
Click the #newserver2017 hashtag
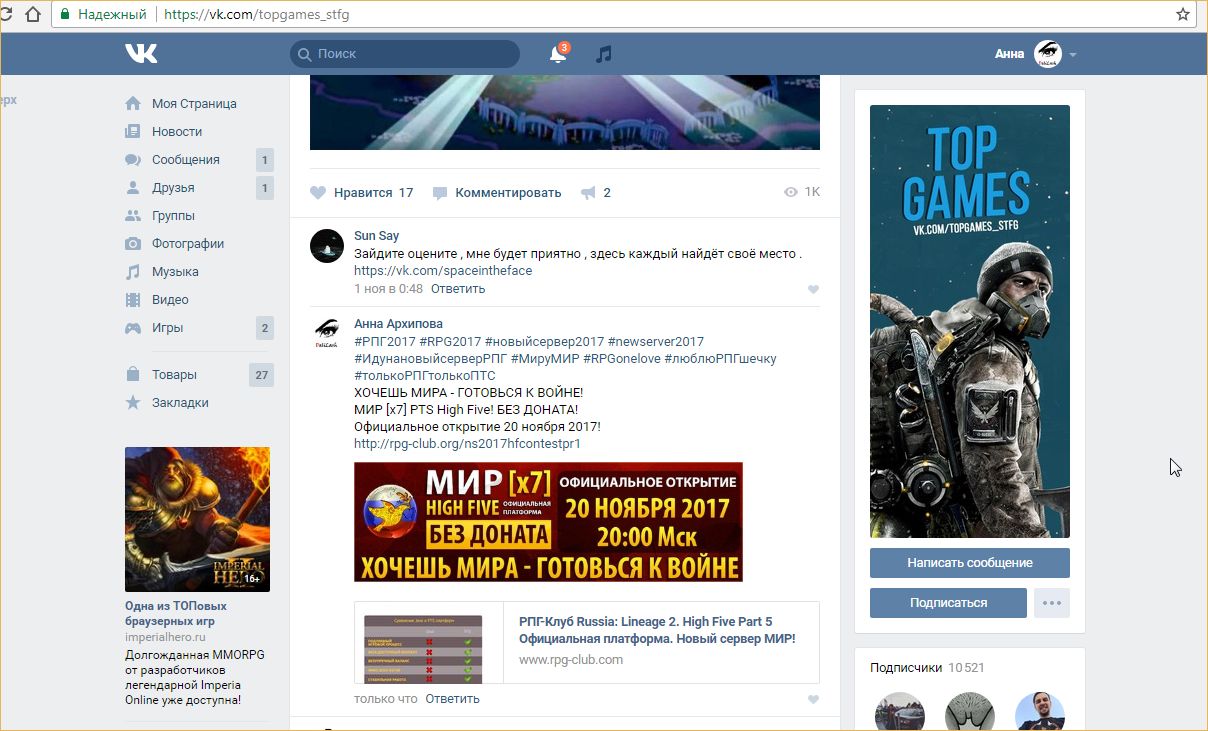pyautogui.click(x=655, y=341)
